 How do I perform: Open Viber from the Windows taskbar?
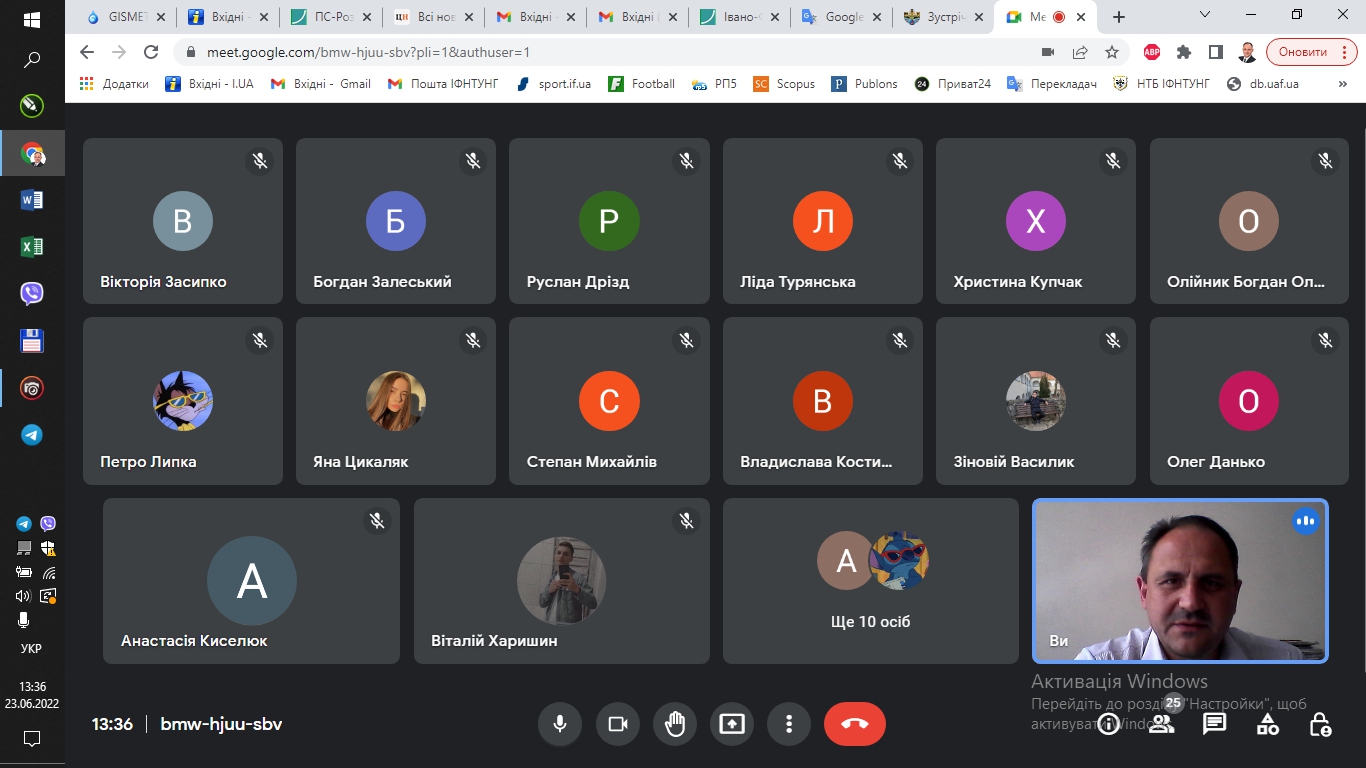coord(32,294)
